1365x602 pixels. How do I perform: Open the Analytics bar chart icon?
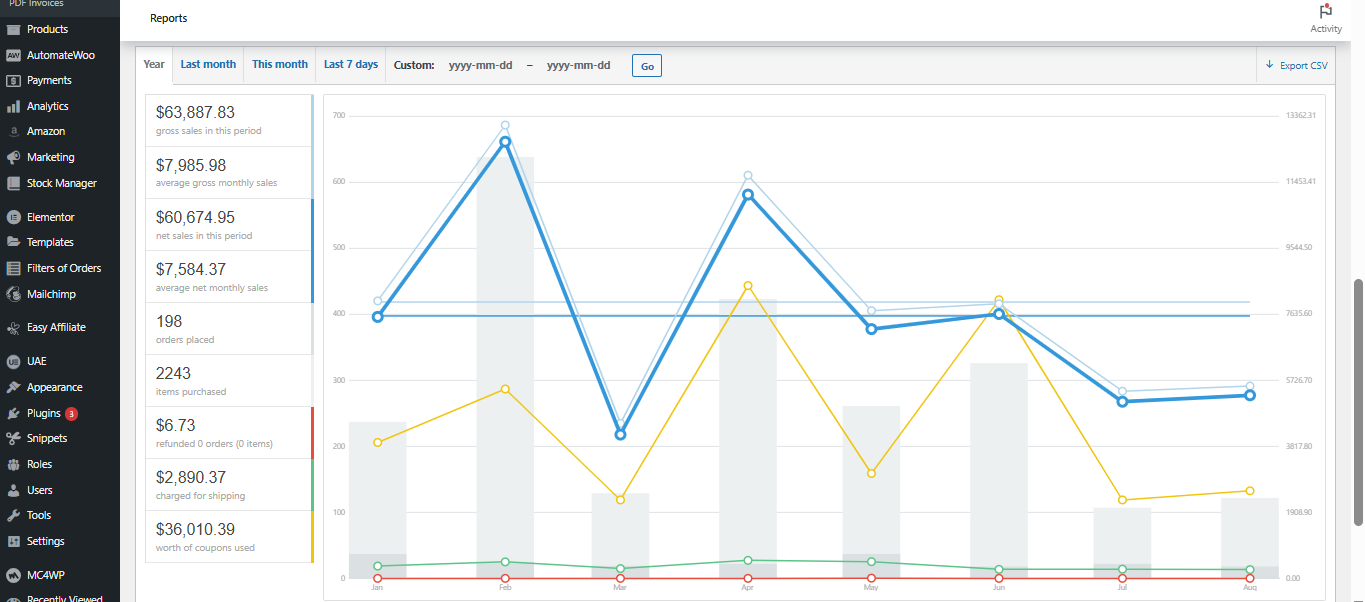tap(13, 106)
